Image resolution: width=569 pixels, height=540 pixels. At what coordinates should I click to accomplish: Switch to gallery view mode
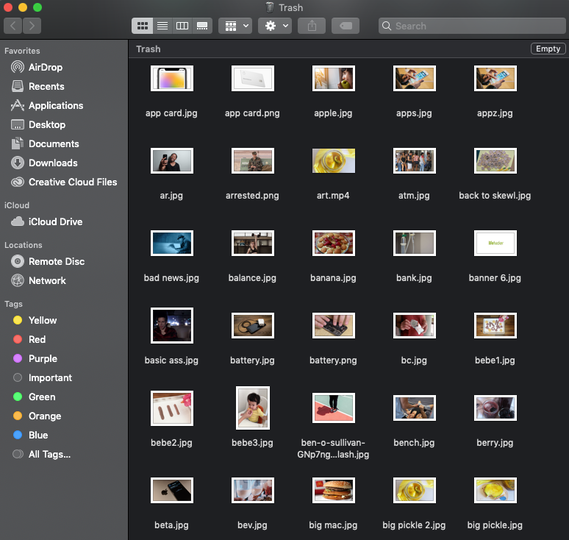point(202,26)
